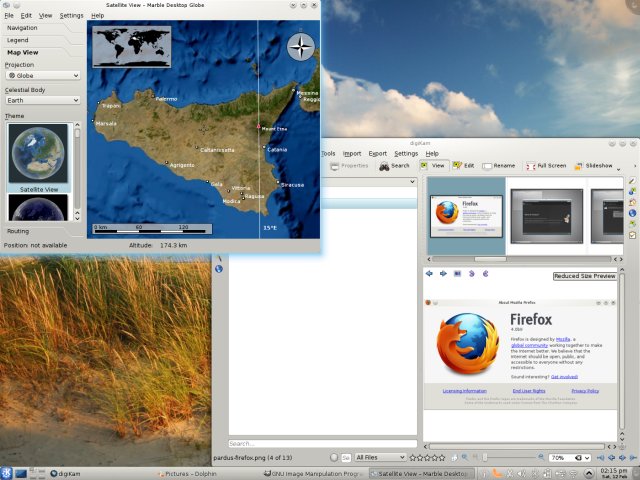Screen dimensions: 640x480
Task: Start the digiKam Slideshow
Action: coord(593,166)
